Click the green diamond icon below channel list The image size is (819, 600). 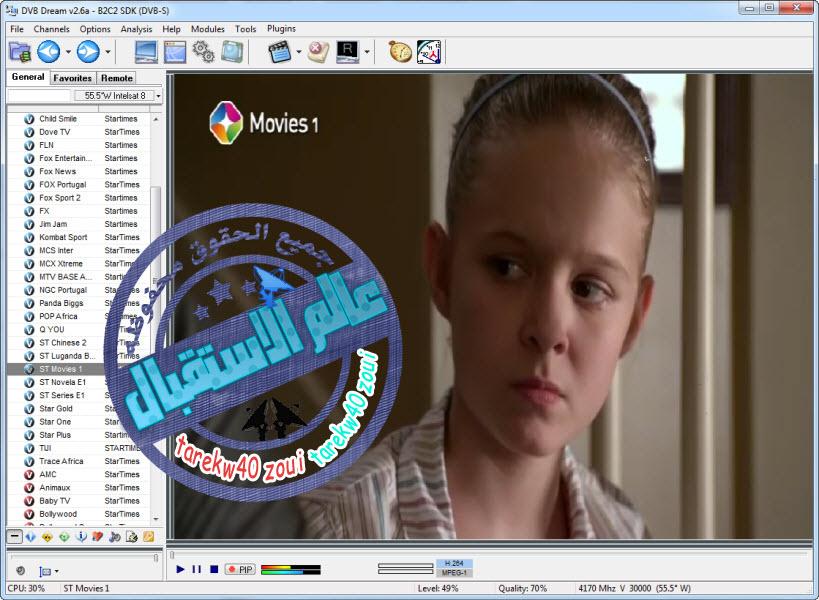pyautogui.click(x=64, y=537)
